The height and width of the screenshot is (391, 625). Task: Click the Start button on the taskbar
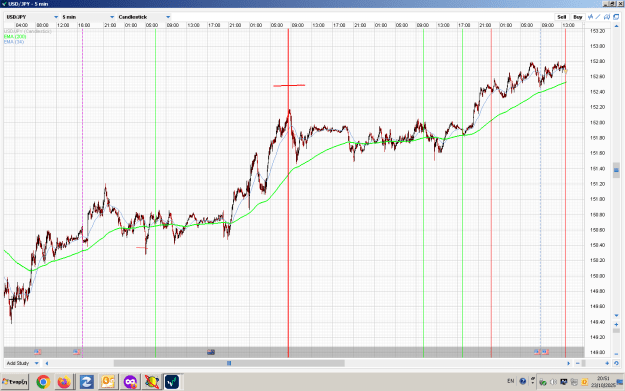[15, 382]
